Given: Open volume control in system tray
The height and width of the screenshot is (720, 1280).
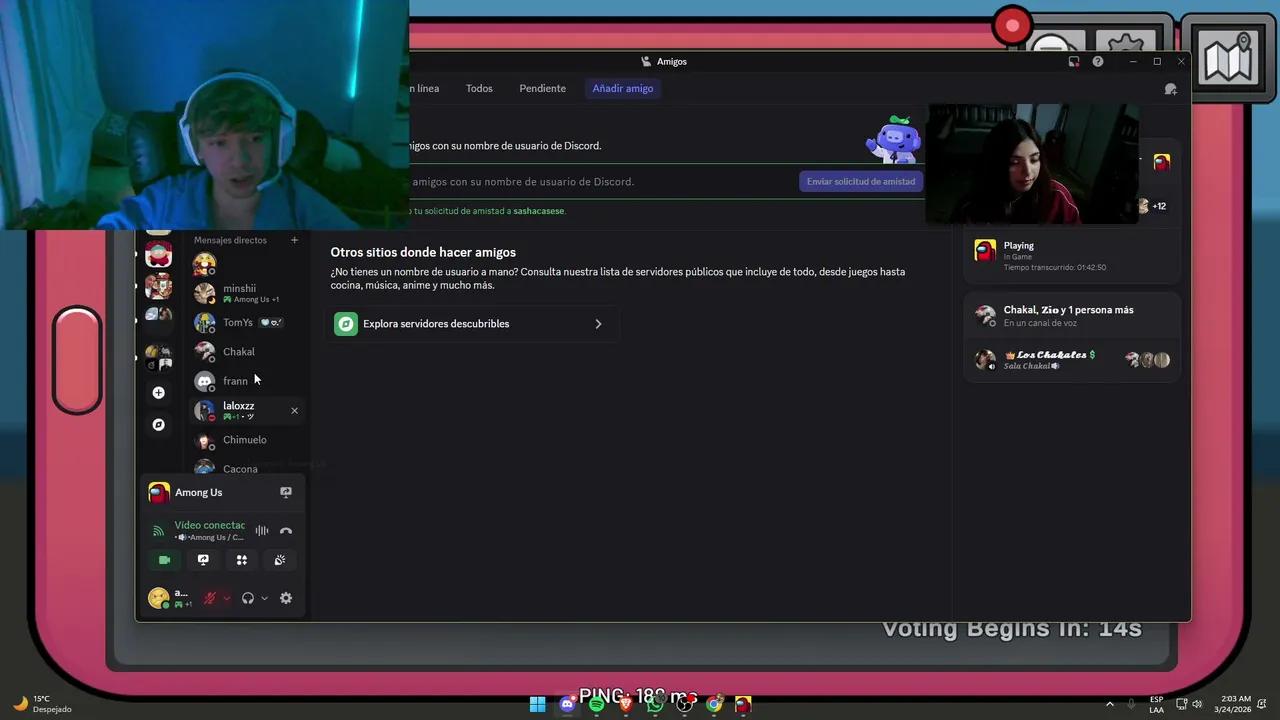Looking at the screenshot, I should click(1197, 704).
